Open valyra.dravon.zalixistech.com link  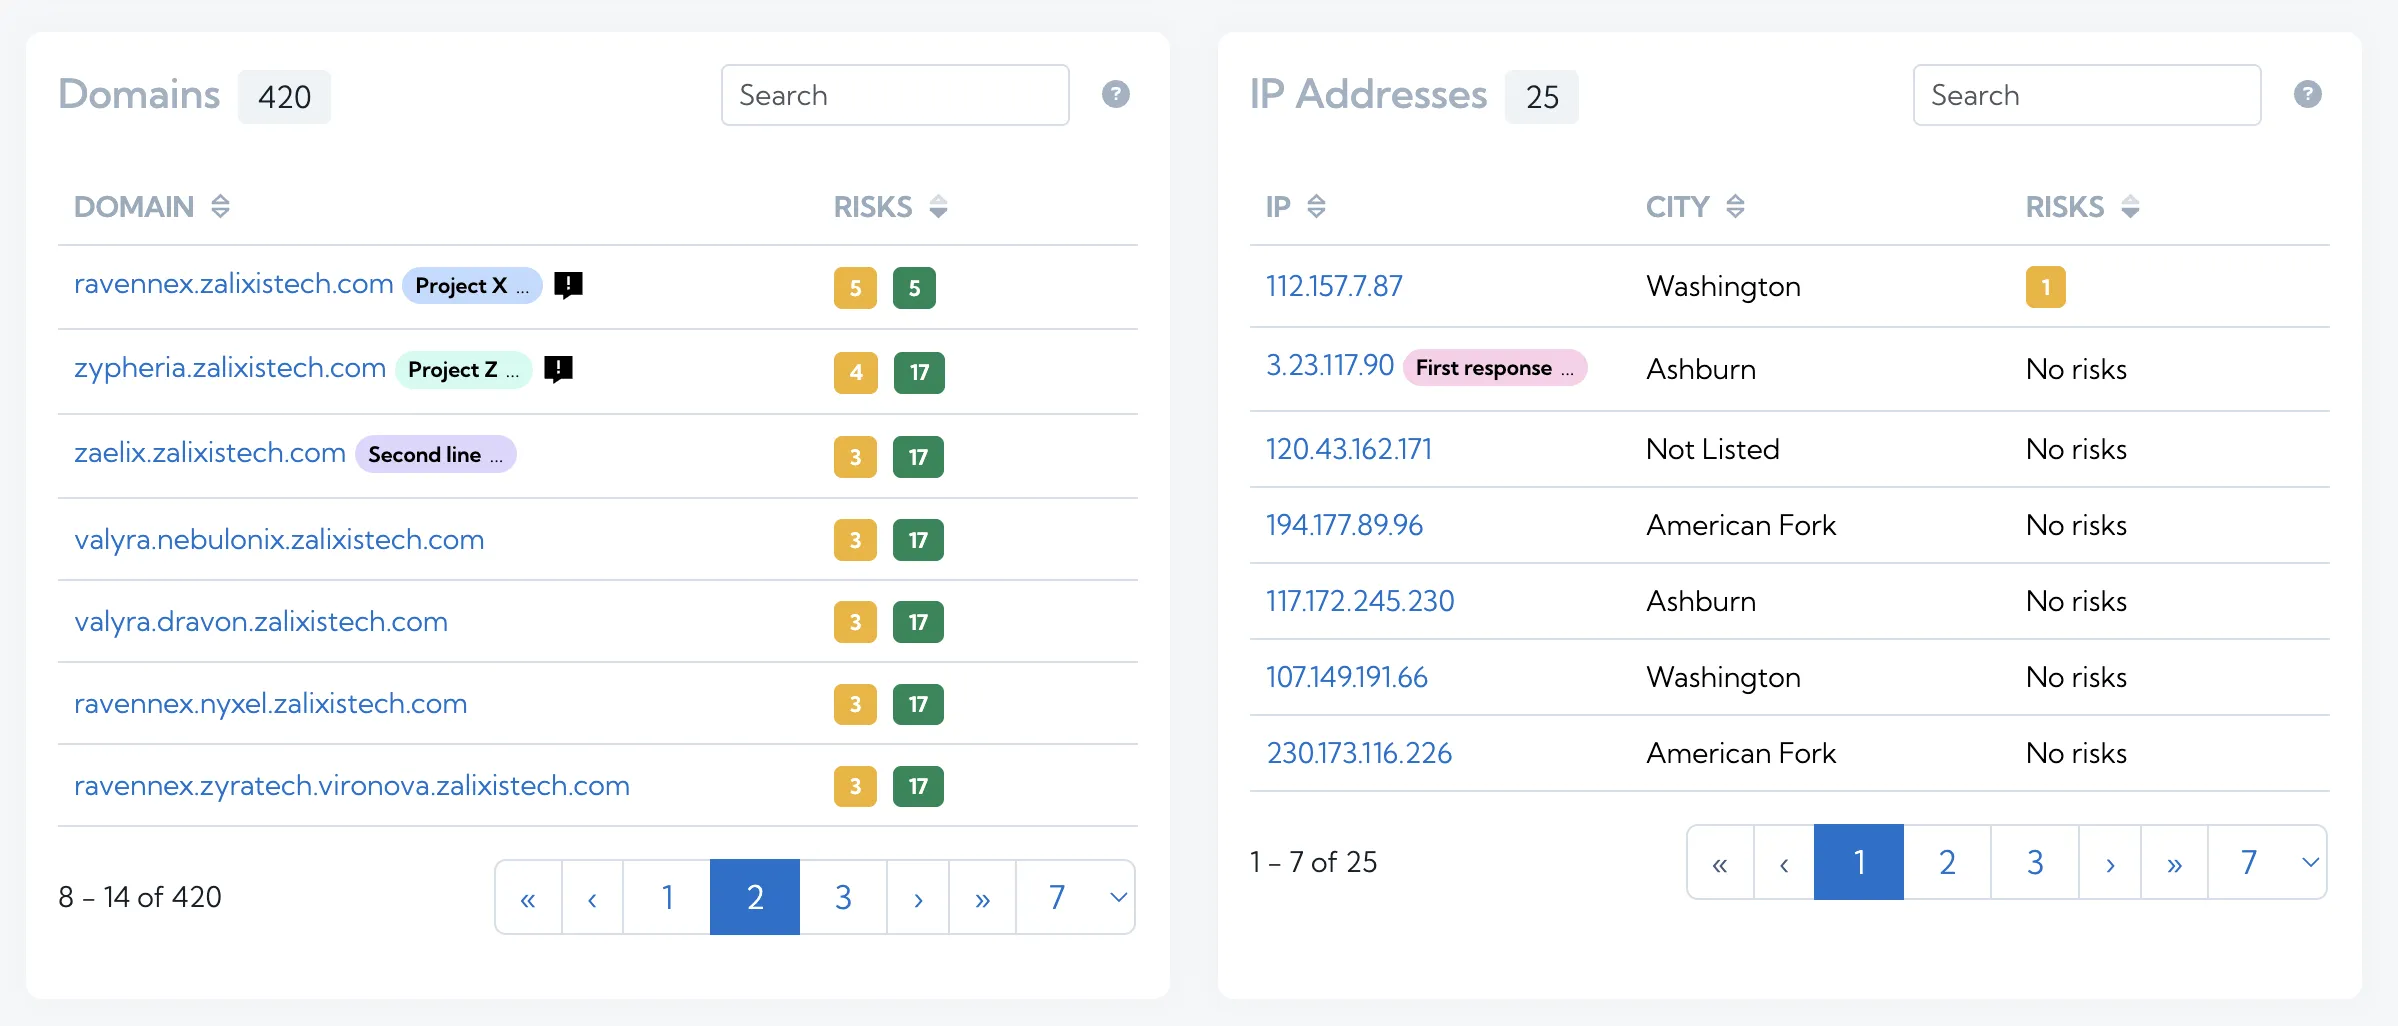tap(261, 622)
